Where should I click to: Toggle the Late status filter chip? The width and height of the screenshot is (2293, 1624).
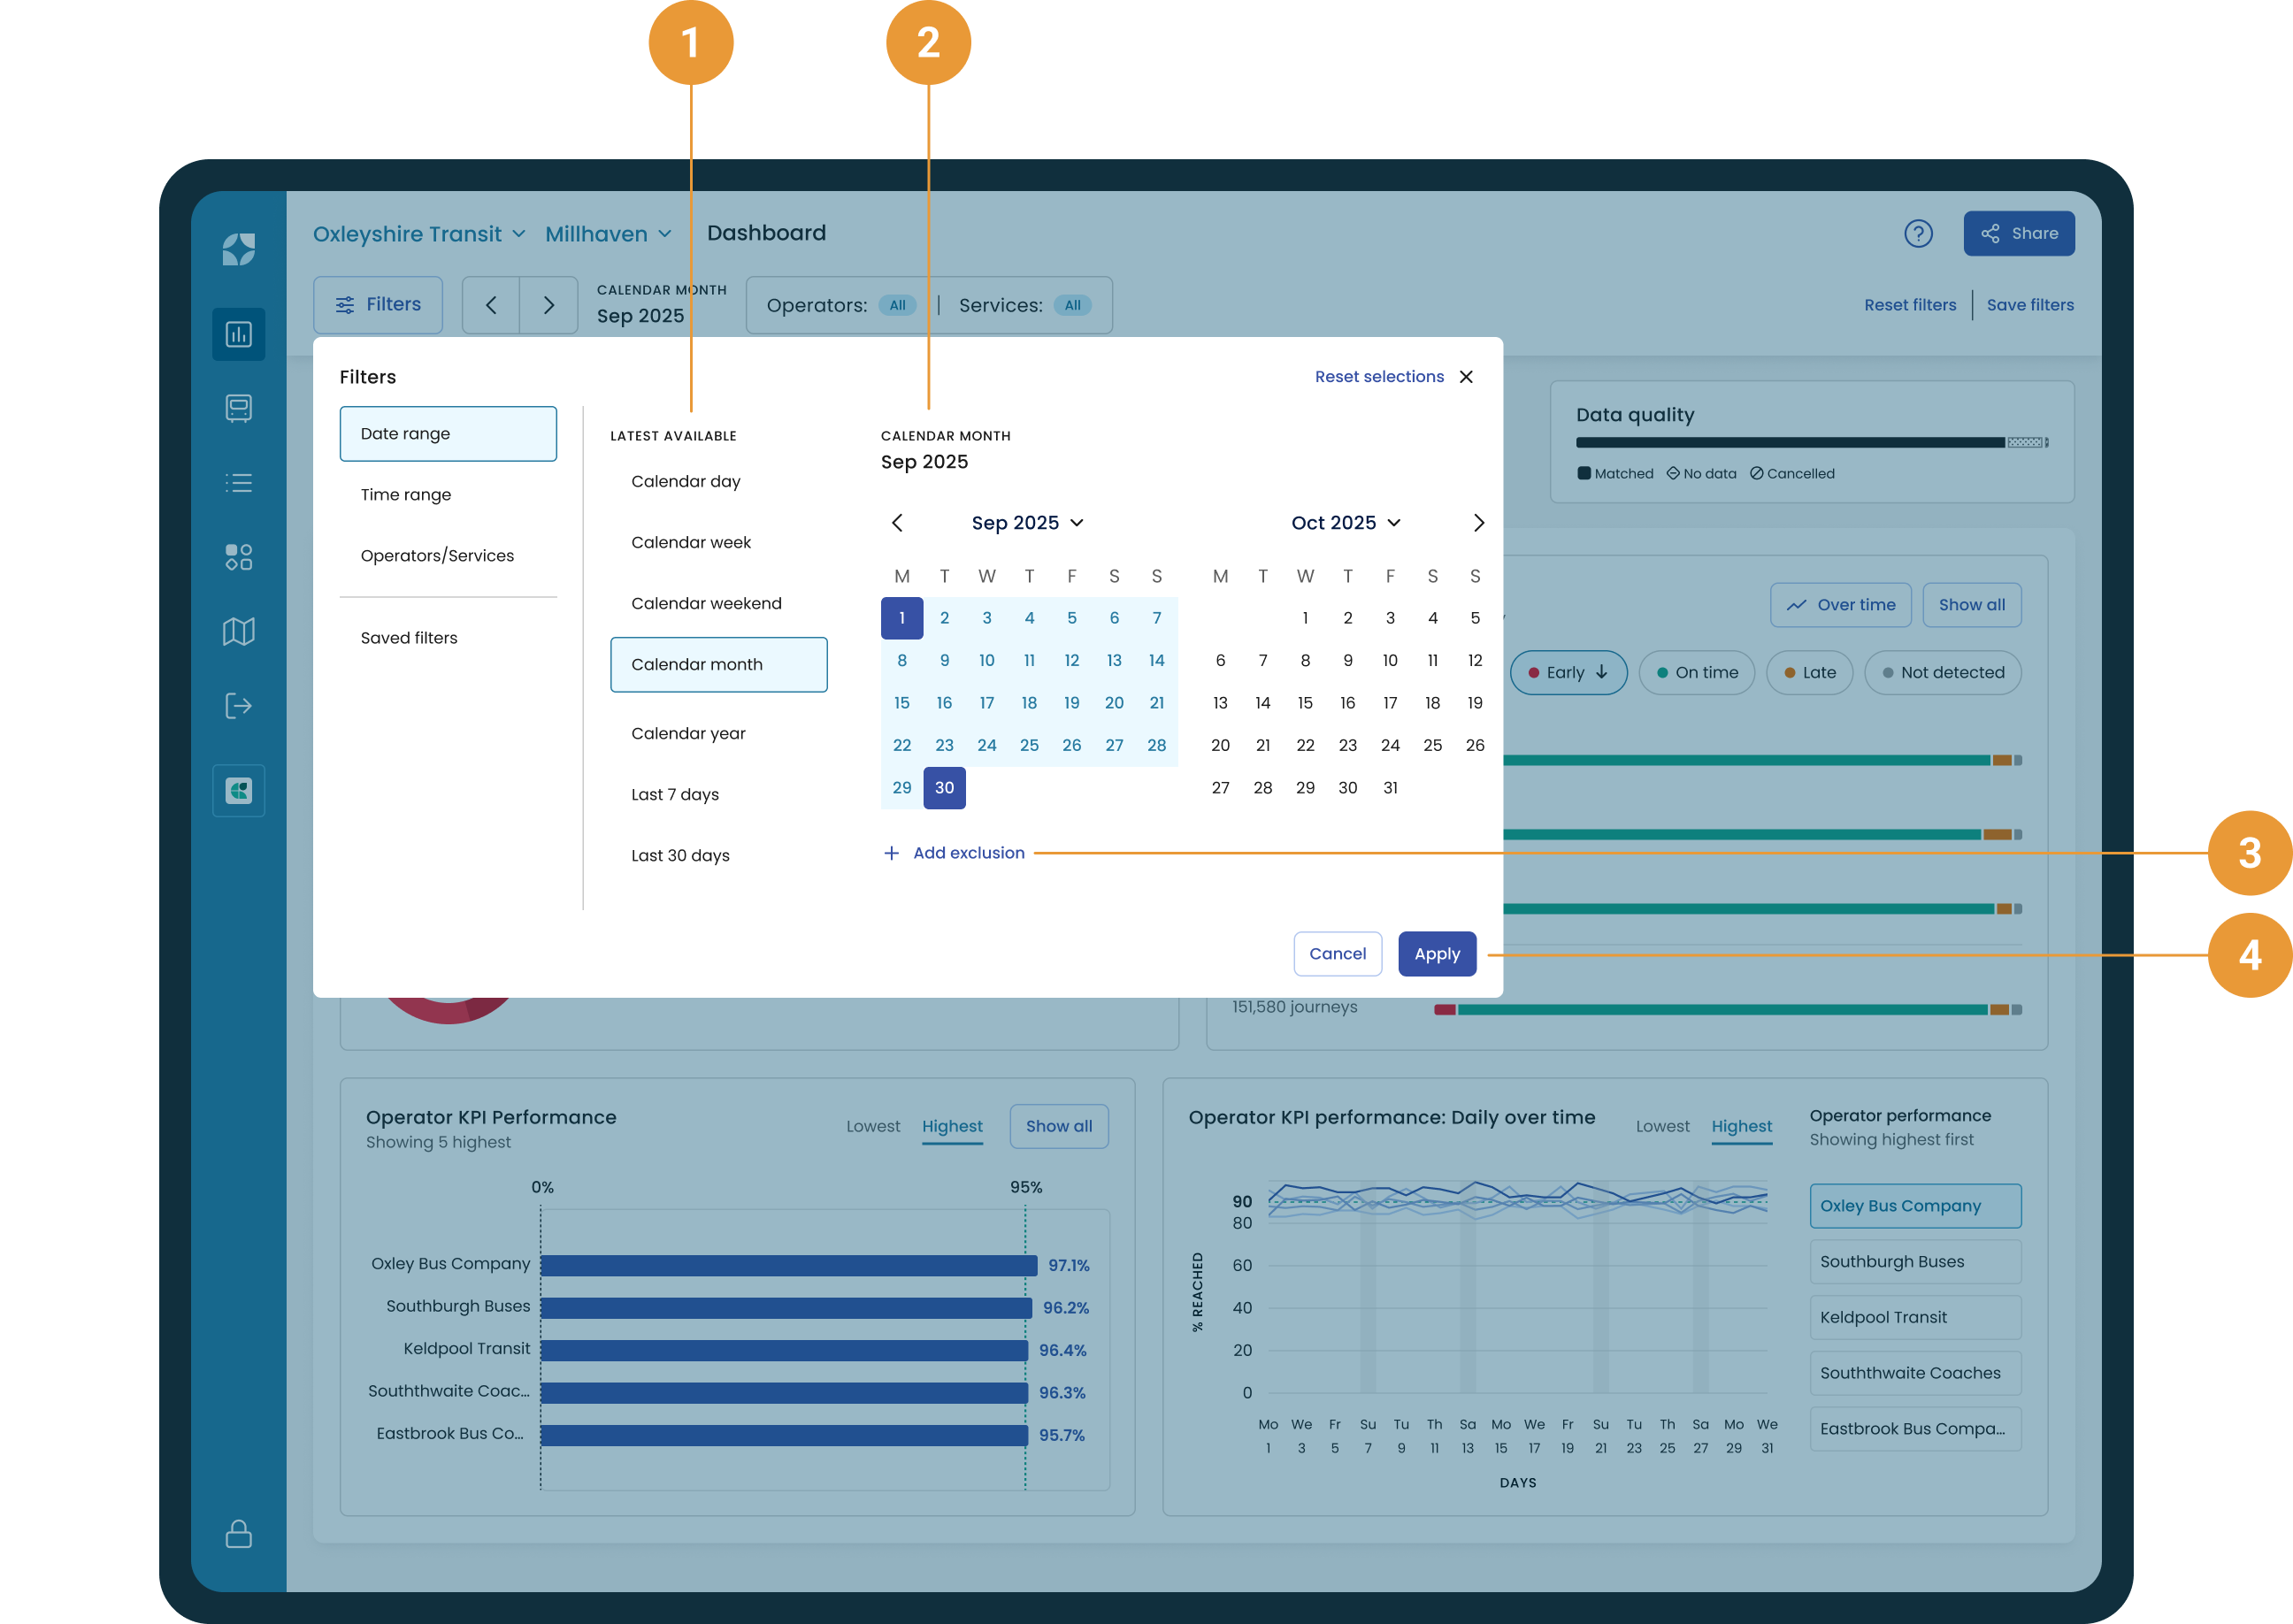tap(1809, 673)
